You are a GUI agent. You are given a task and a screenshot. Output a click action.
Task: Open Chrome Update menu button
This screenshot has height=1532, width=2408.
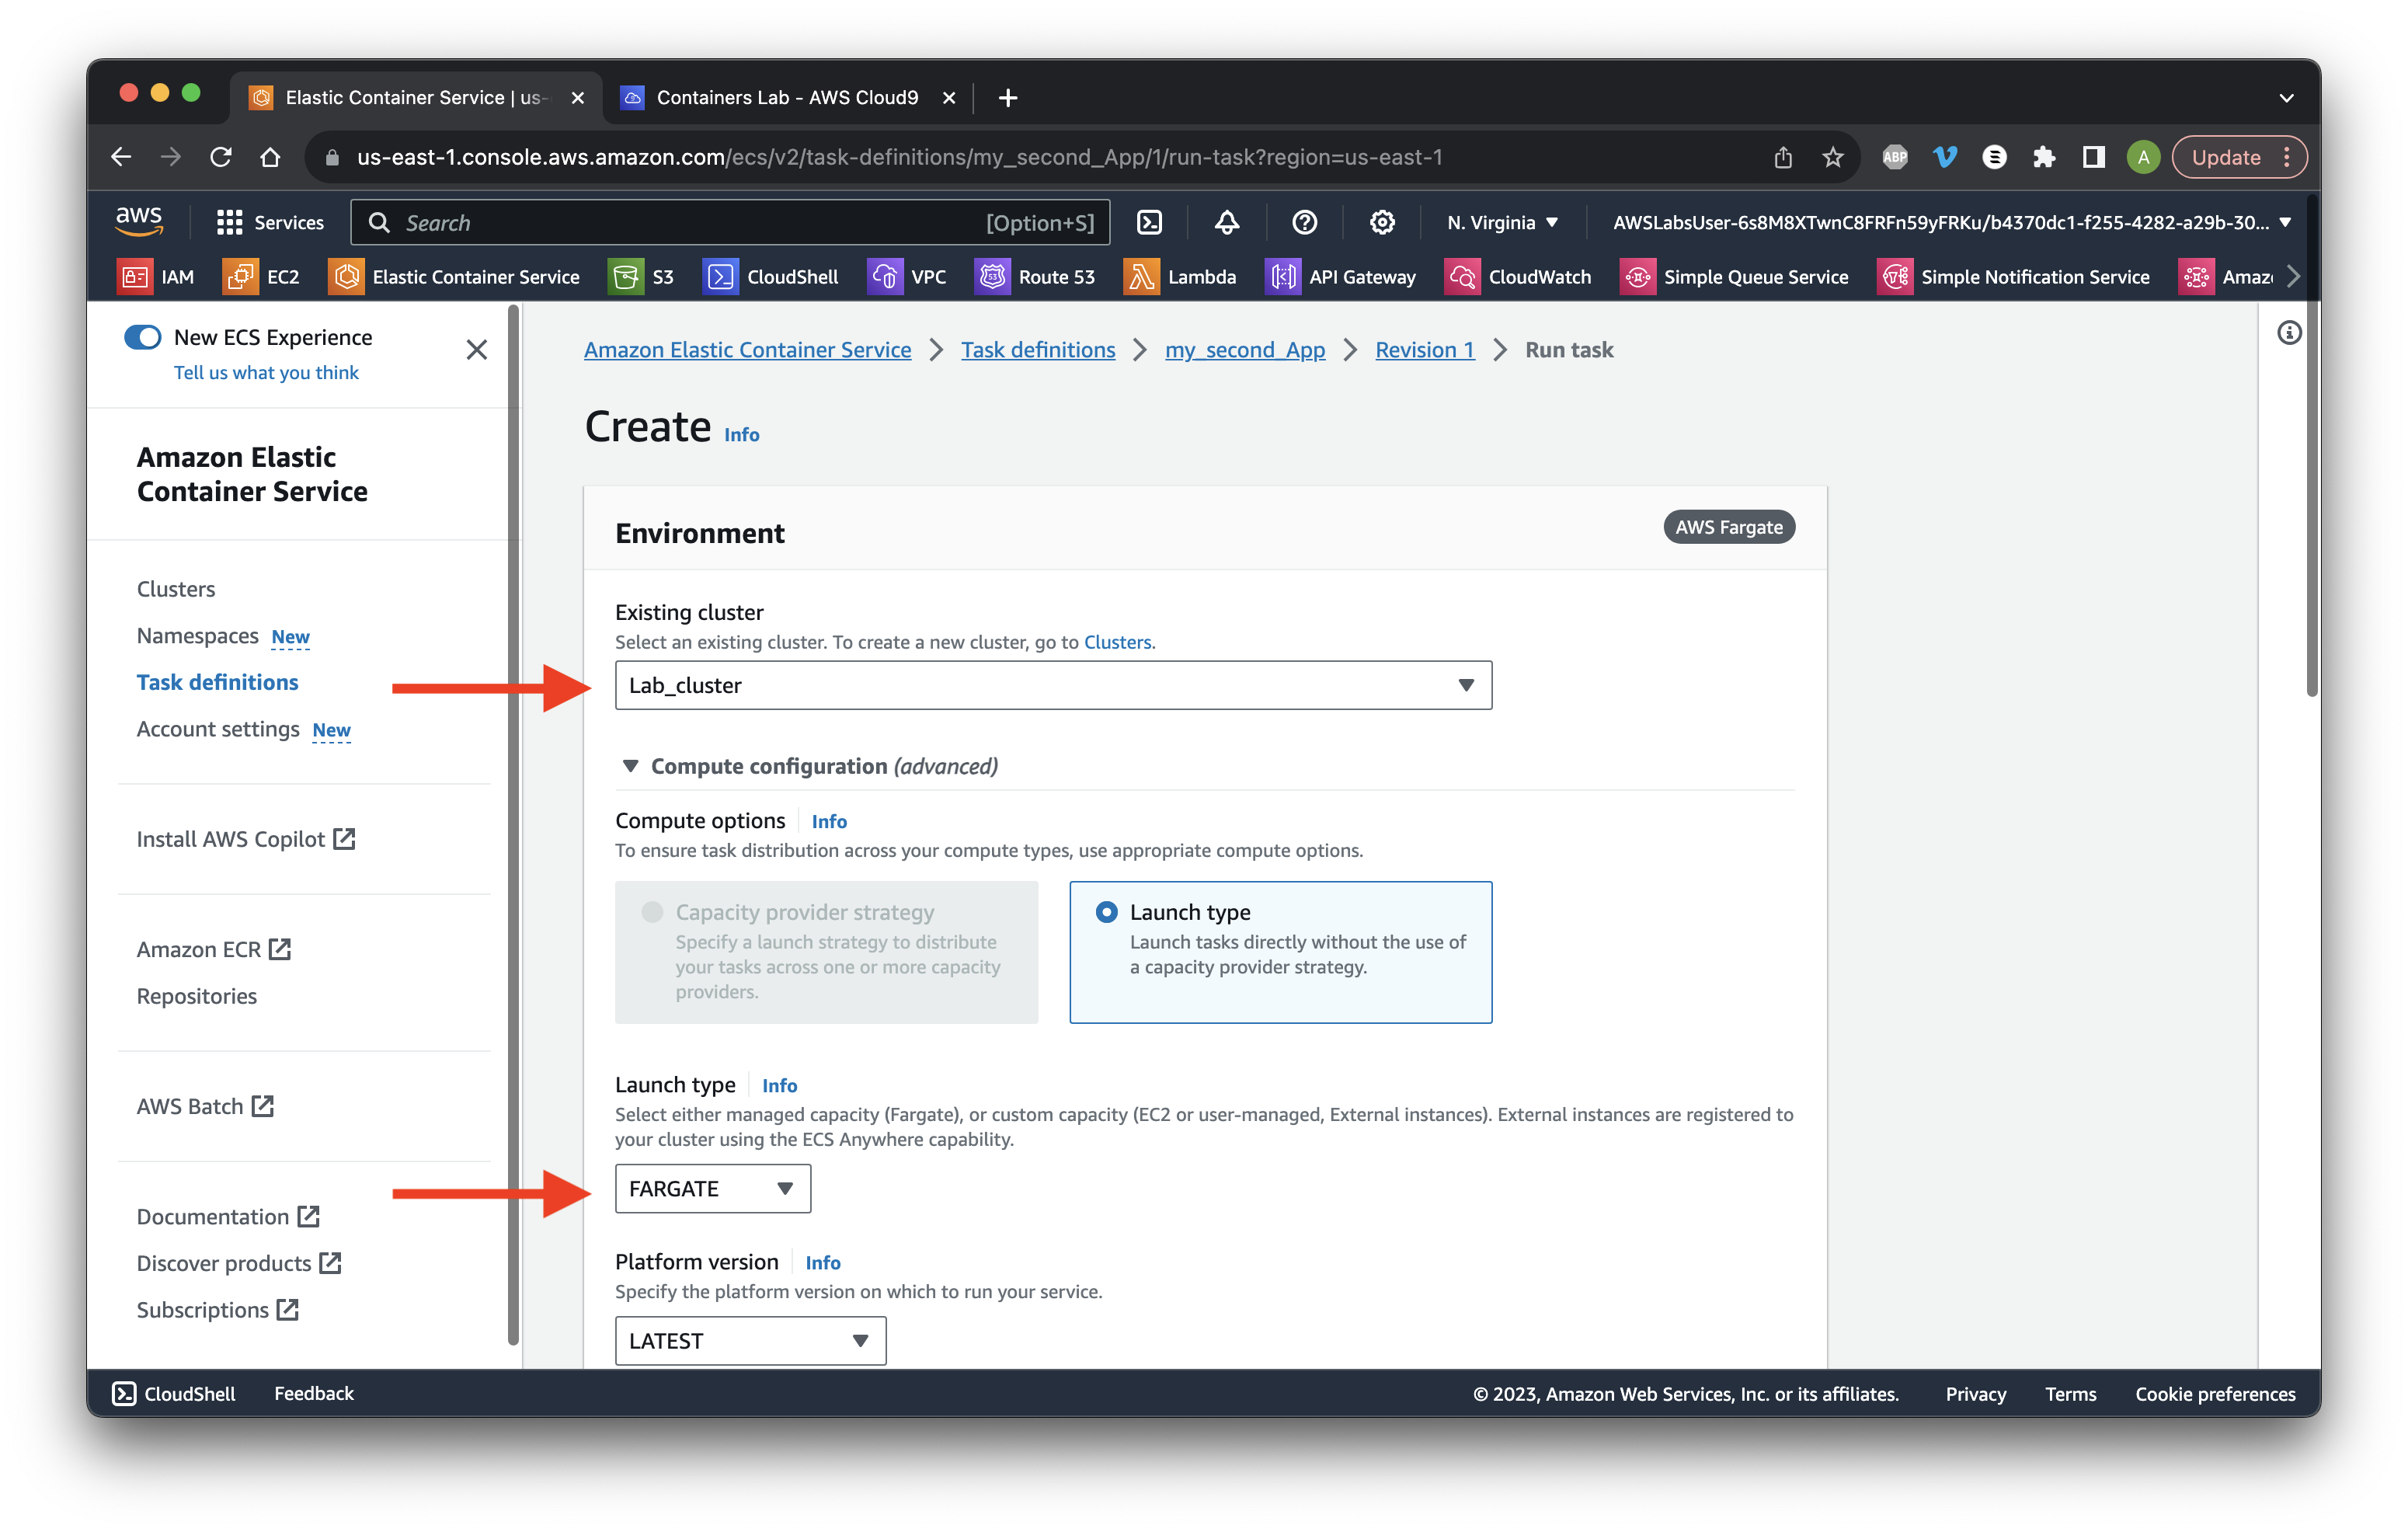pos(2240,157)
